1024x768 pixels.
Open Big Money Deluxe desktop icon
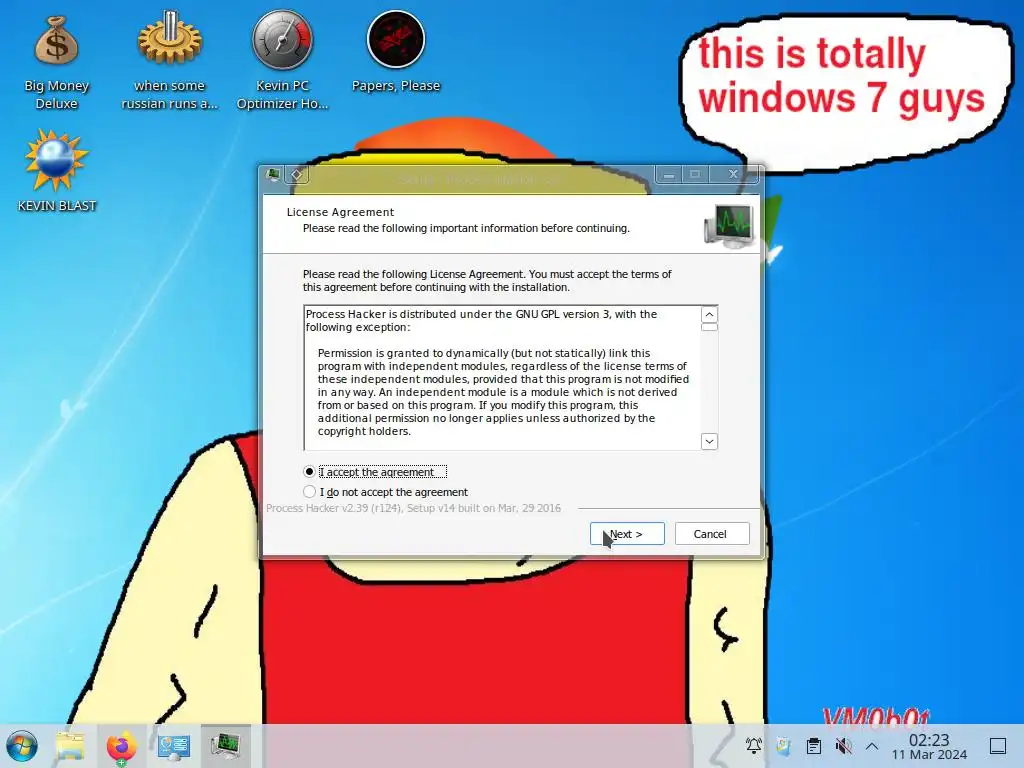(56, 63)
